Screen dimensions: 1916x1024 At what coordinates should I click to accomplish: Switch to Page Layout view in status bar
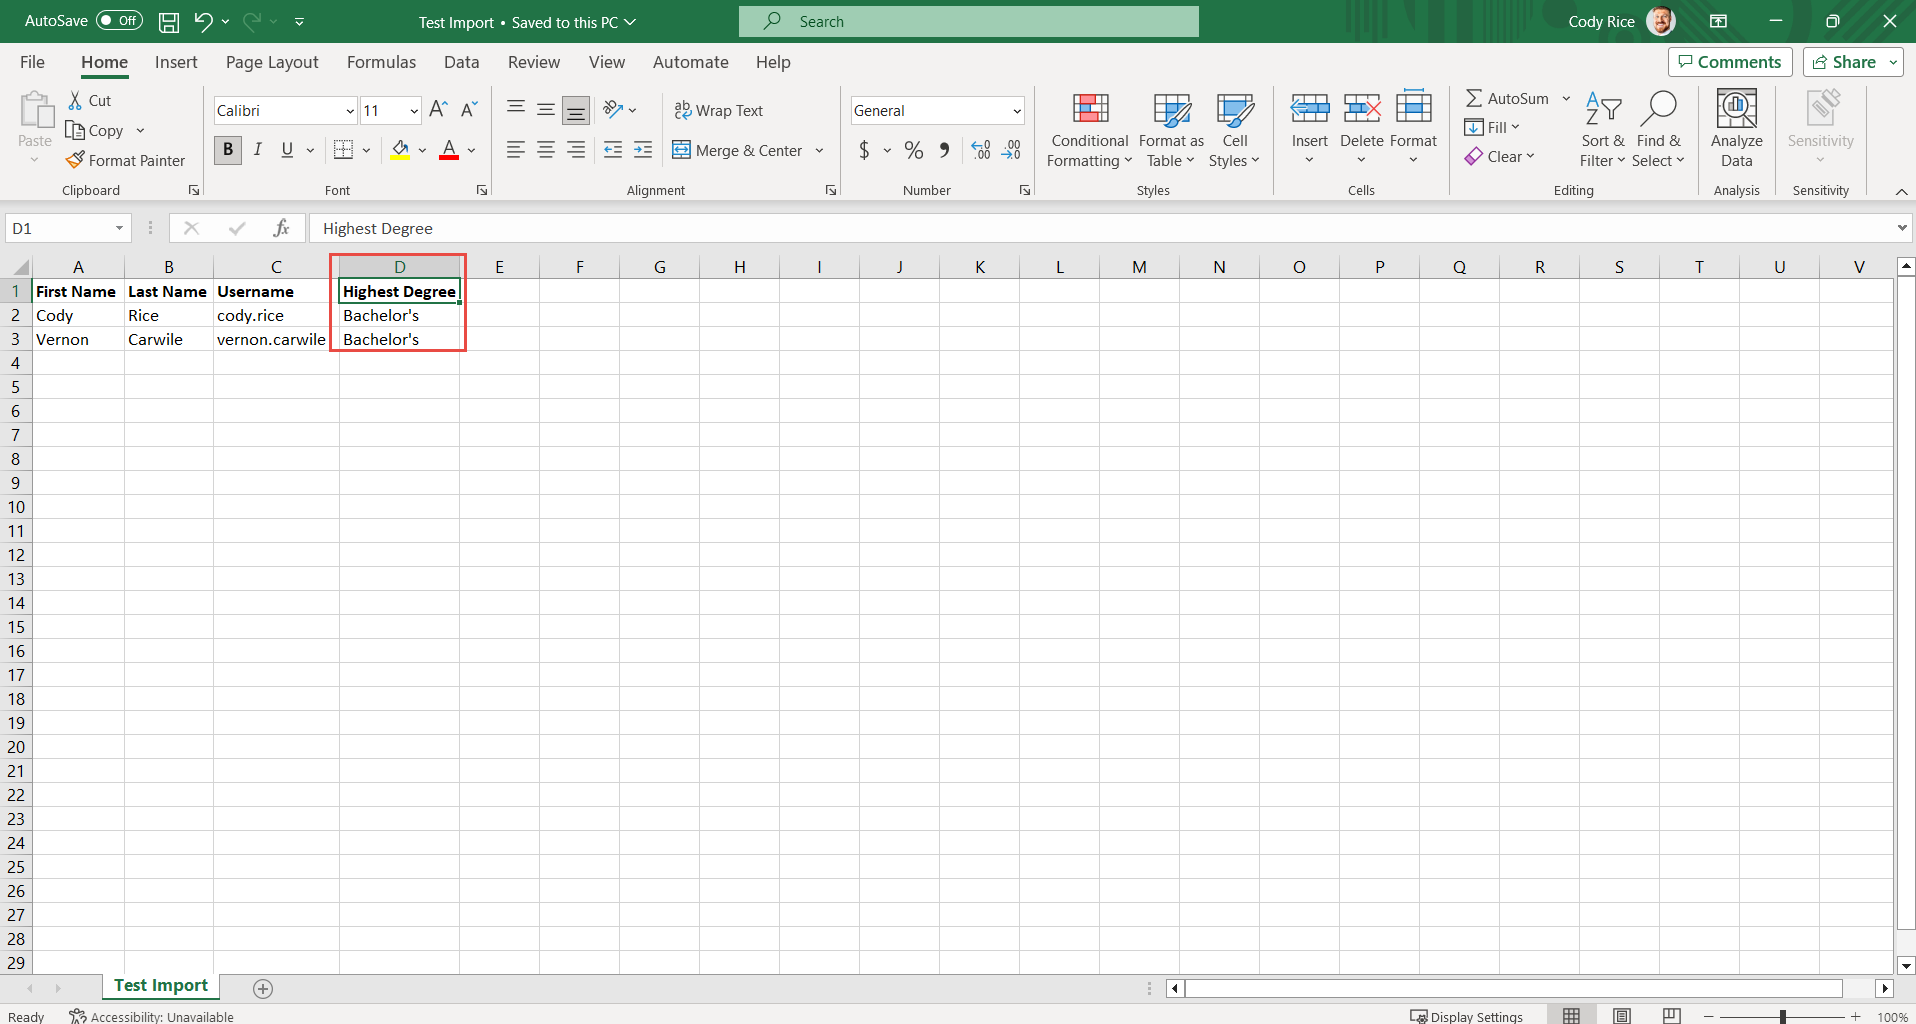pos(1622,1016)
